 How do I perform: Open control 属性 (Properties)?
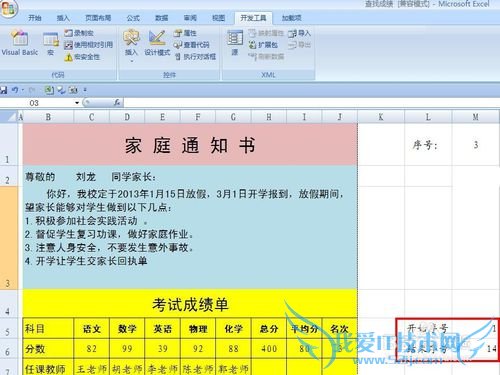[x=185, y=33]
